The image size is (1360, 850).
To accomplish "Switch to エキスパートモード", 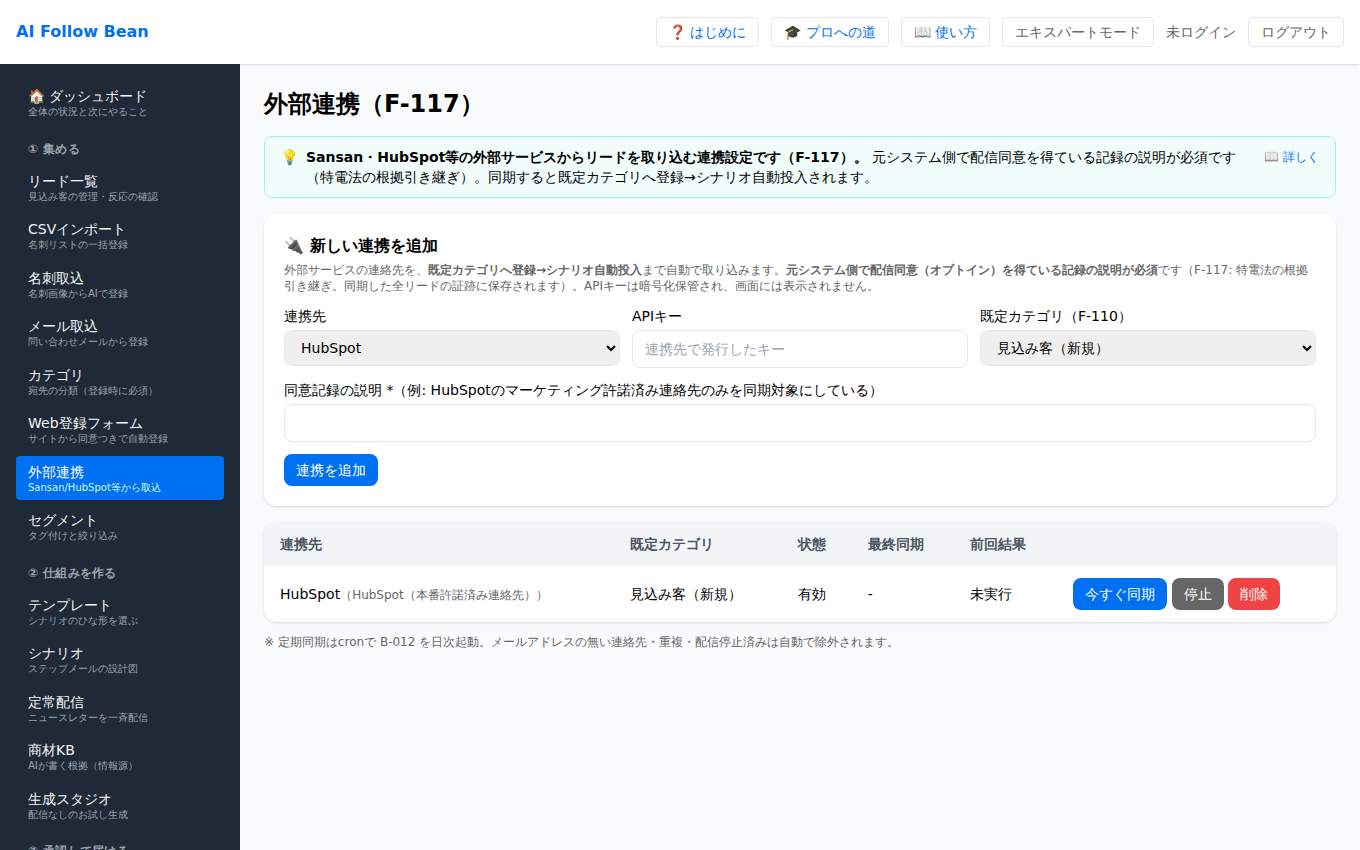I will pyautogui.click(x=1077, y=32).
